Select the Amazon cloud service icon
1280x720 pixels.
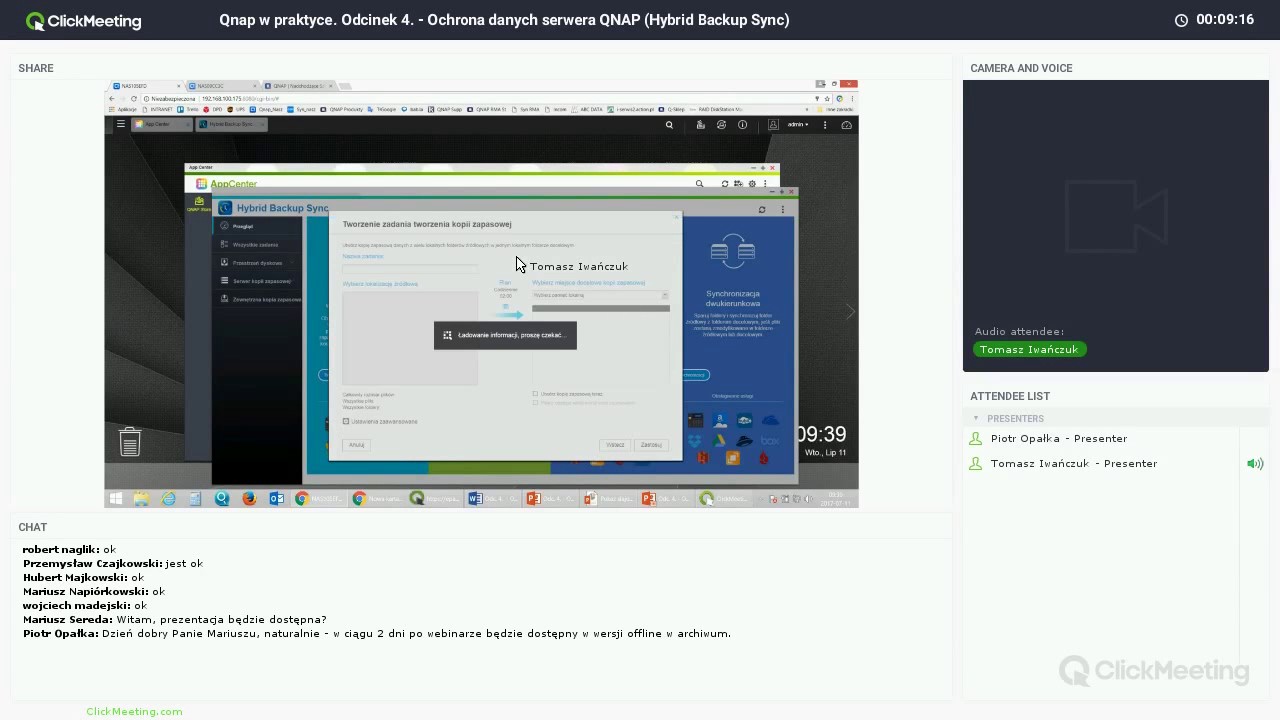(x=720, y=421)
